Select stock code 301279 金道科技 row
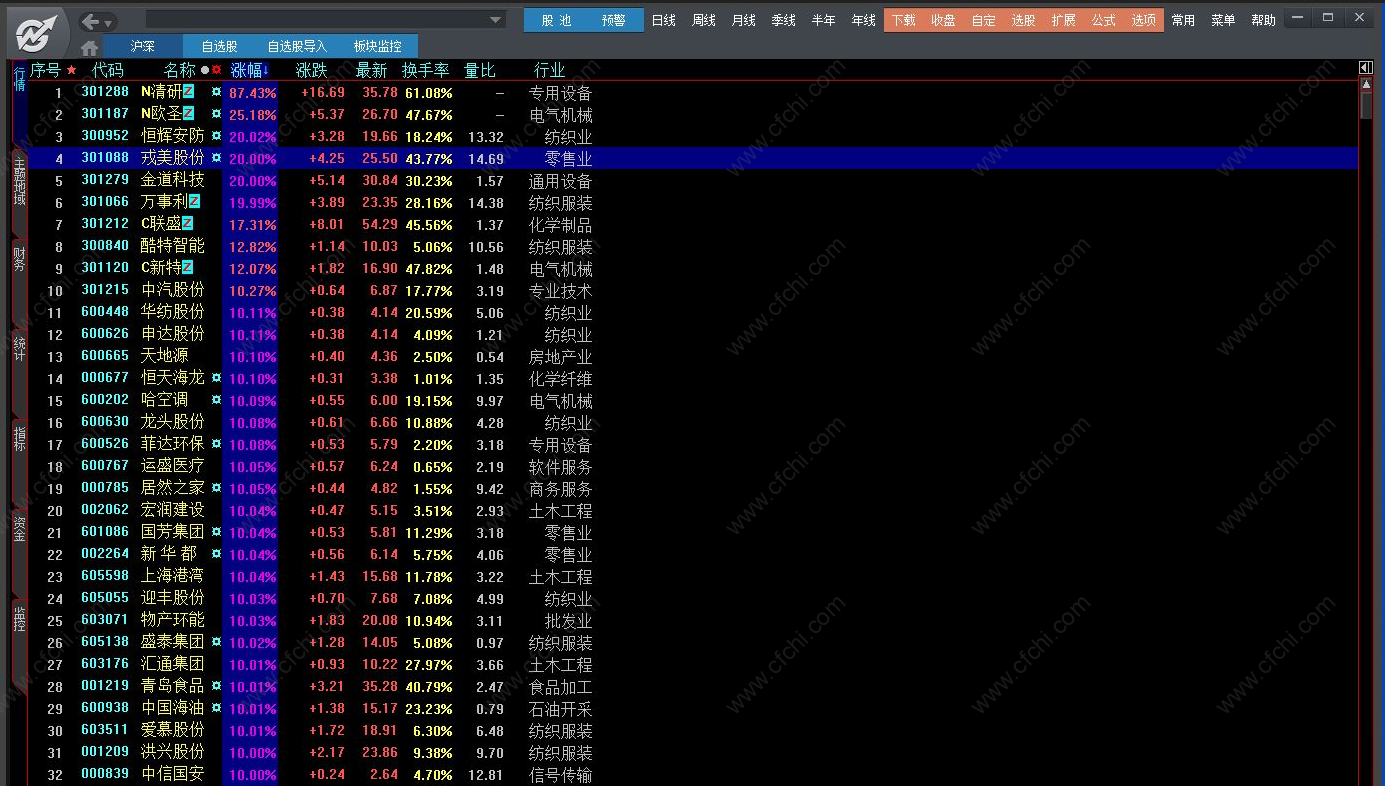Viewport: 1385px width, 786px height. tap(692, 180)
